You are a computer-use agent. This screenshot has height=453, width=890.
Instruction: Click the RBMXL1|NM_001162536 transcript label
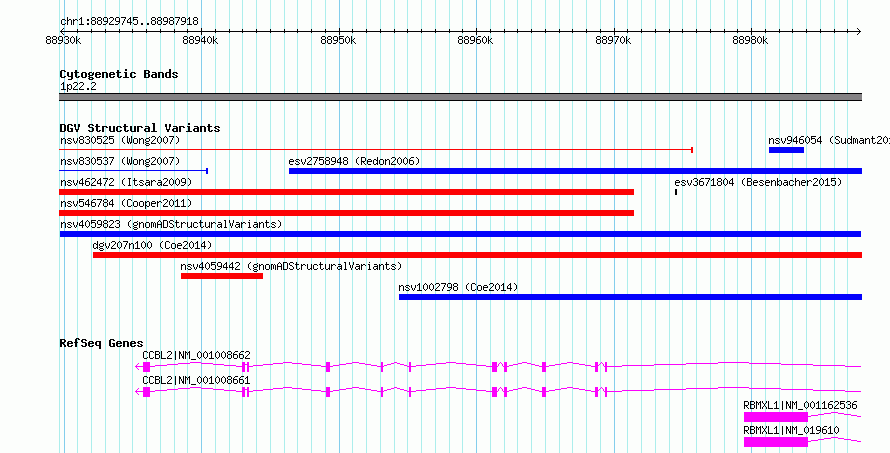point(800,405)
